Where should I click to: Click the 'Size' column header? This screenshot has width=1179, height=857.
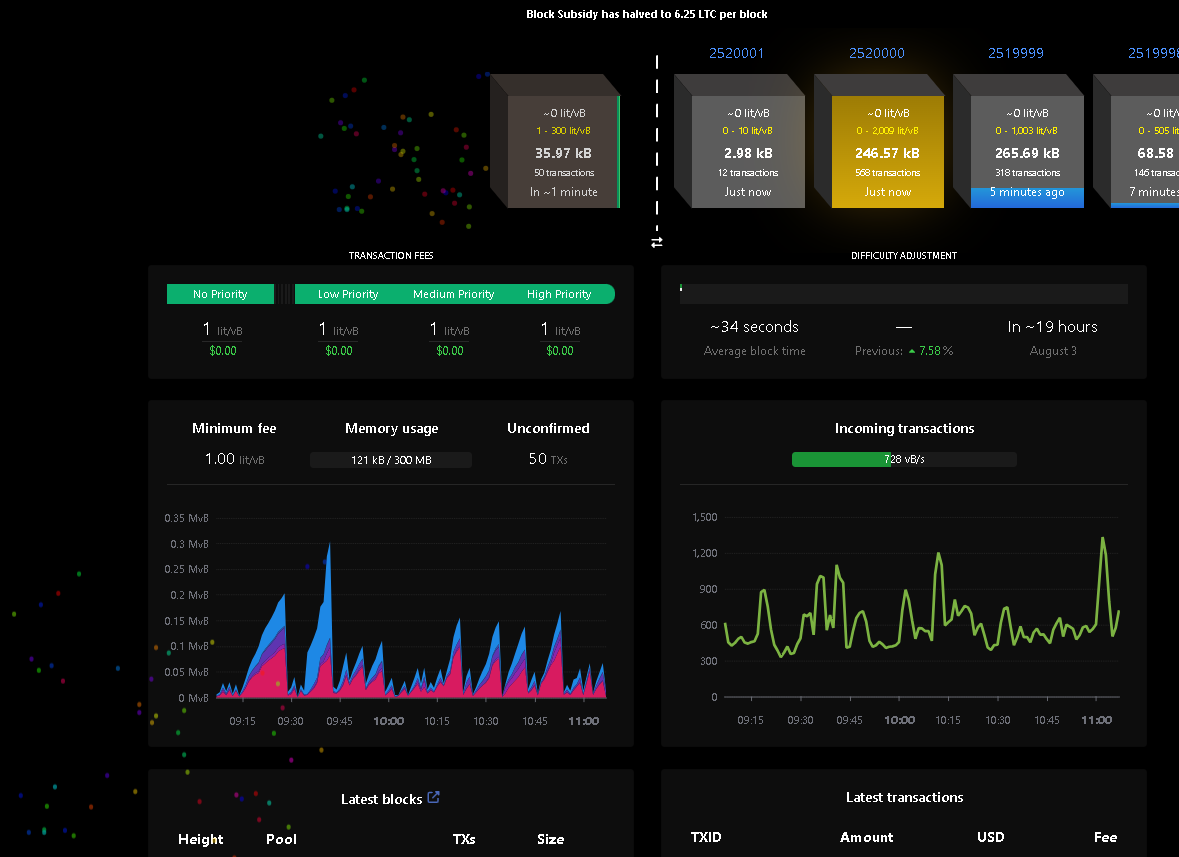point(550,839)
